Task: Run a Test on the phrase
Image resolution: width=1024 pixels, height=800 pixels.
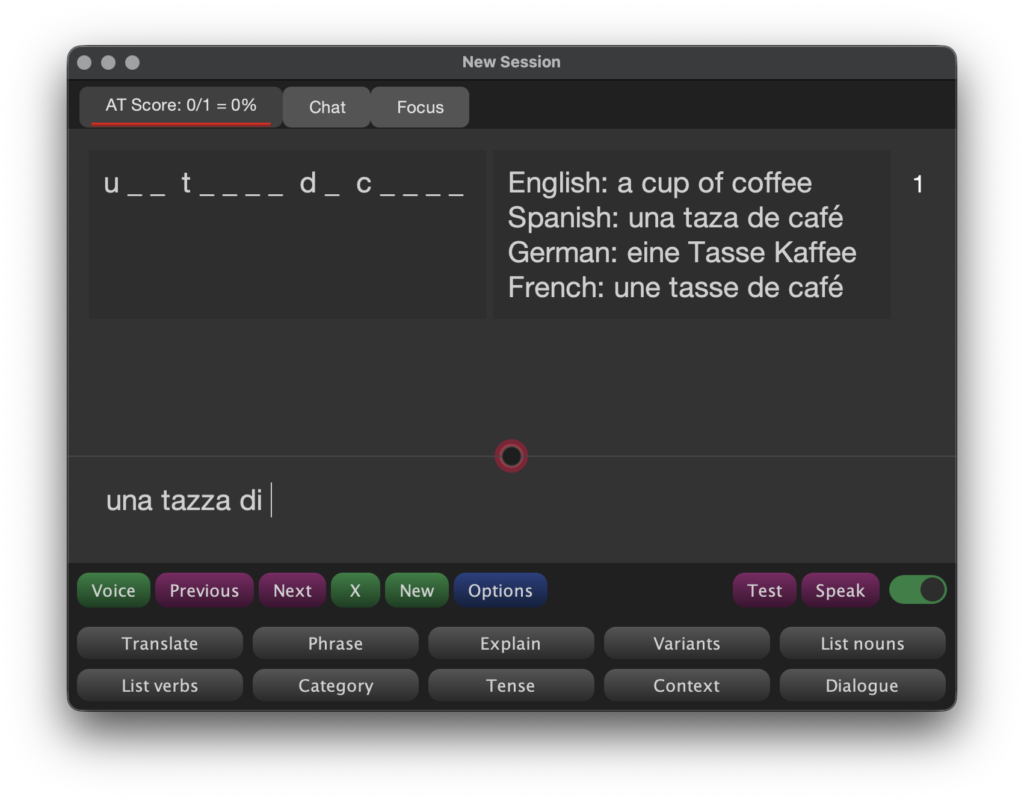Action: coord(764,590)
